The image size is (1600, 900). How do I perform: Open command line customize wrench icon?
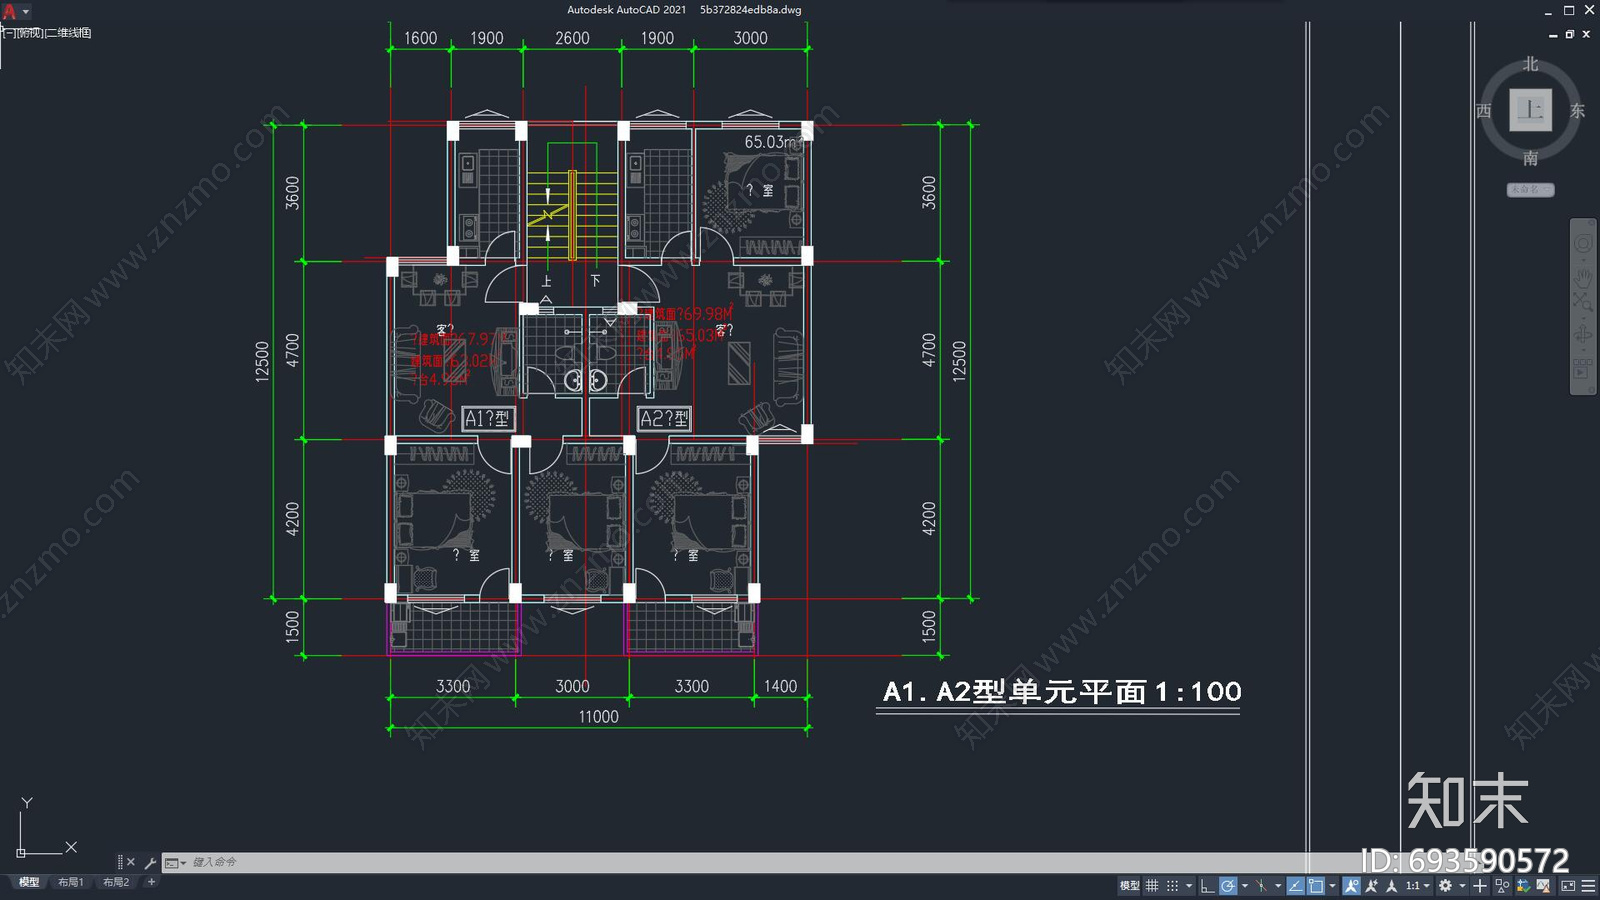(150, 862)
